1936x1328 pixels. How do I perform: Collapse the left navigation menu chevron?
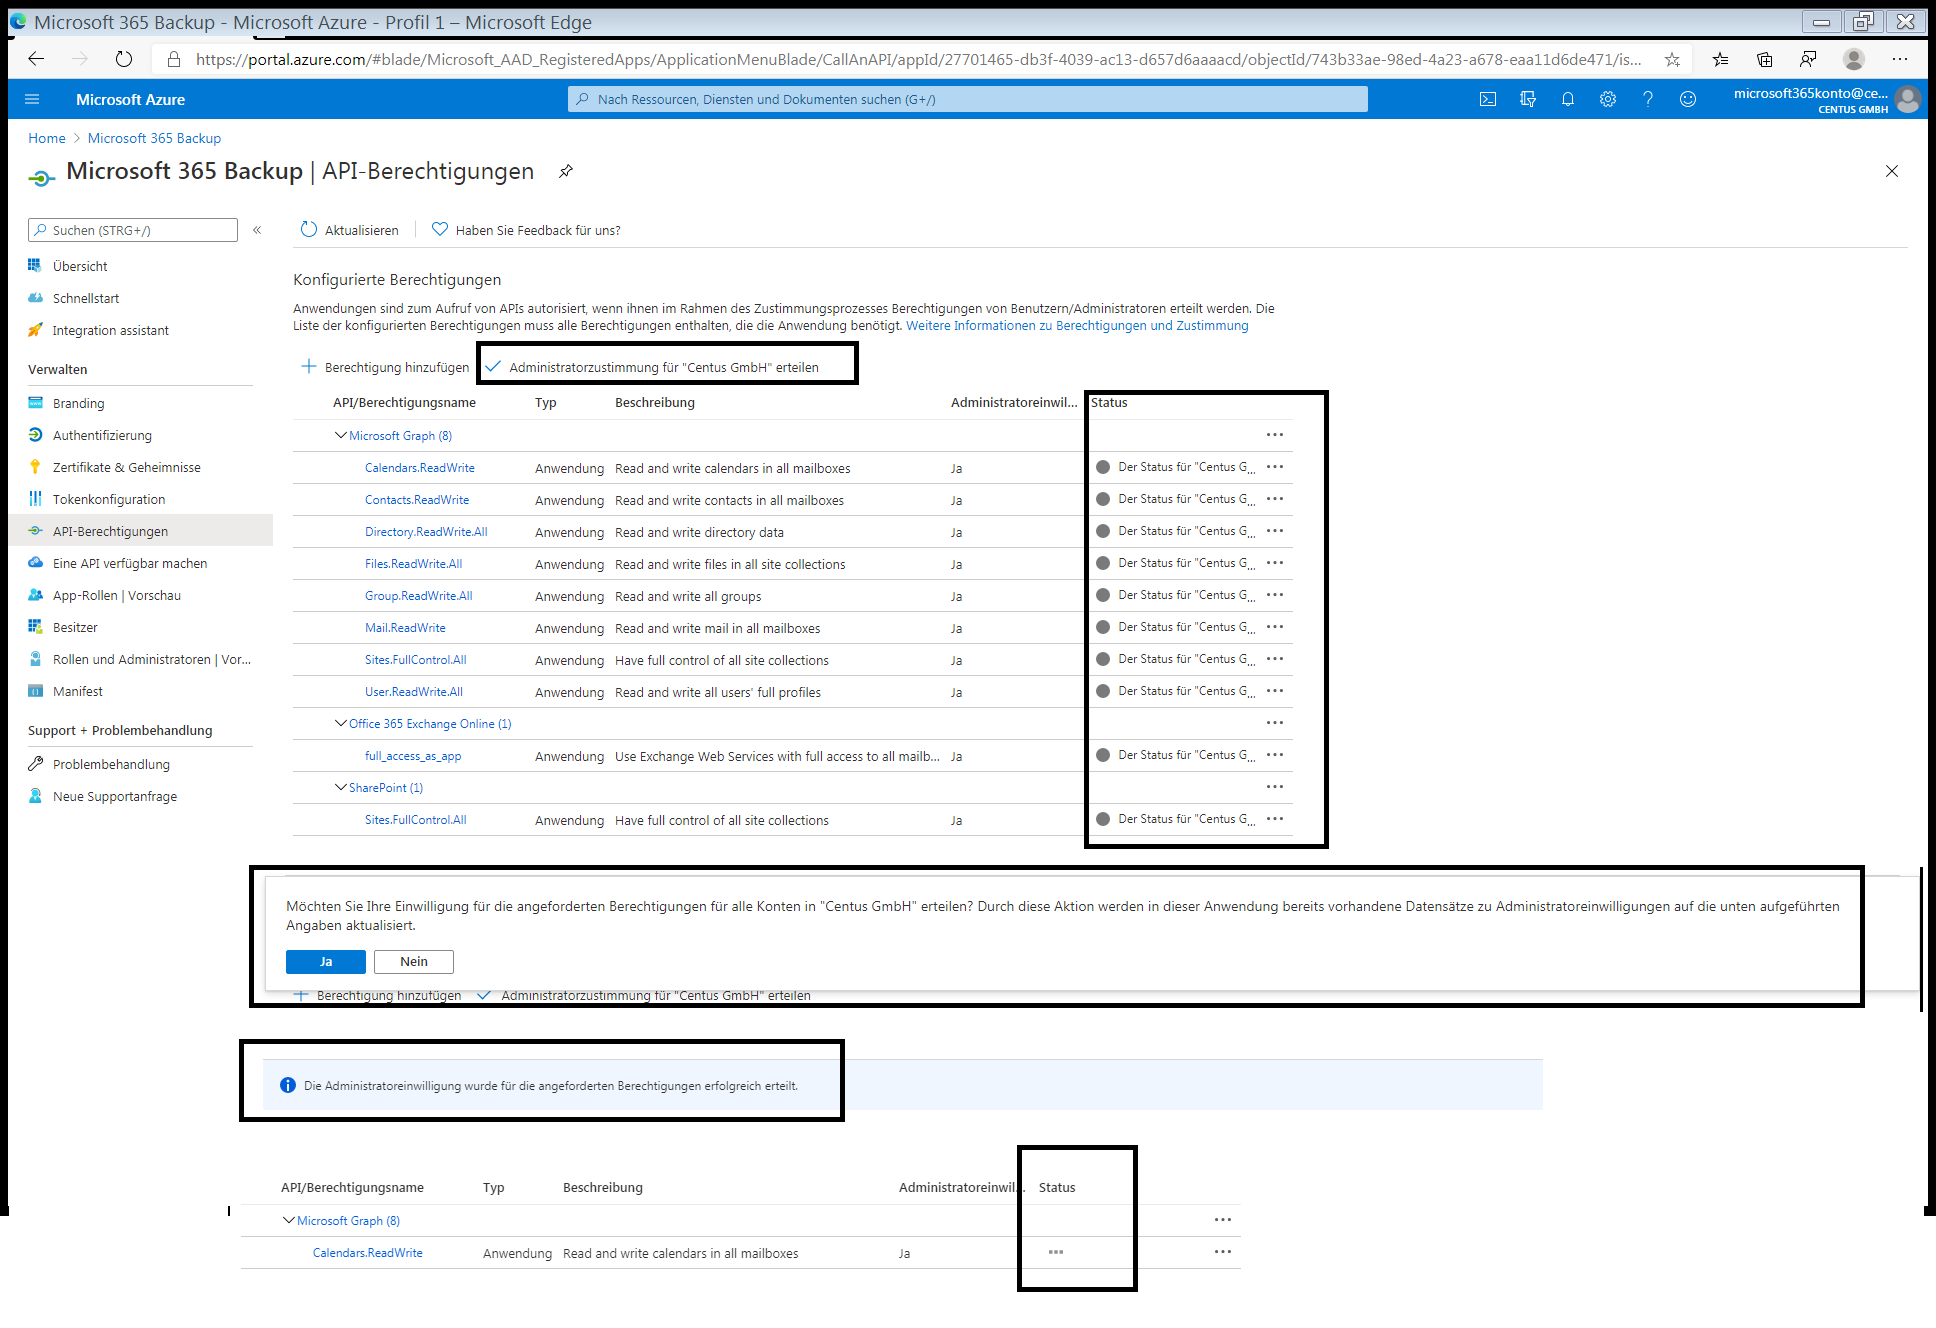(257, 230)
